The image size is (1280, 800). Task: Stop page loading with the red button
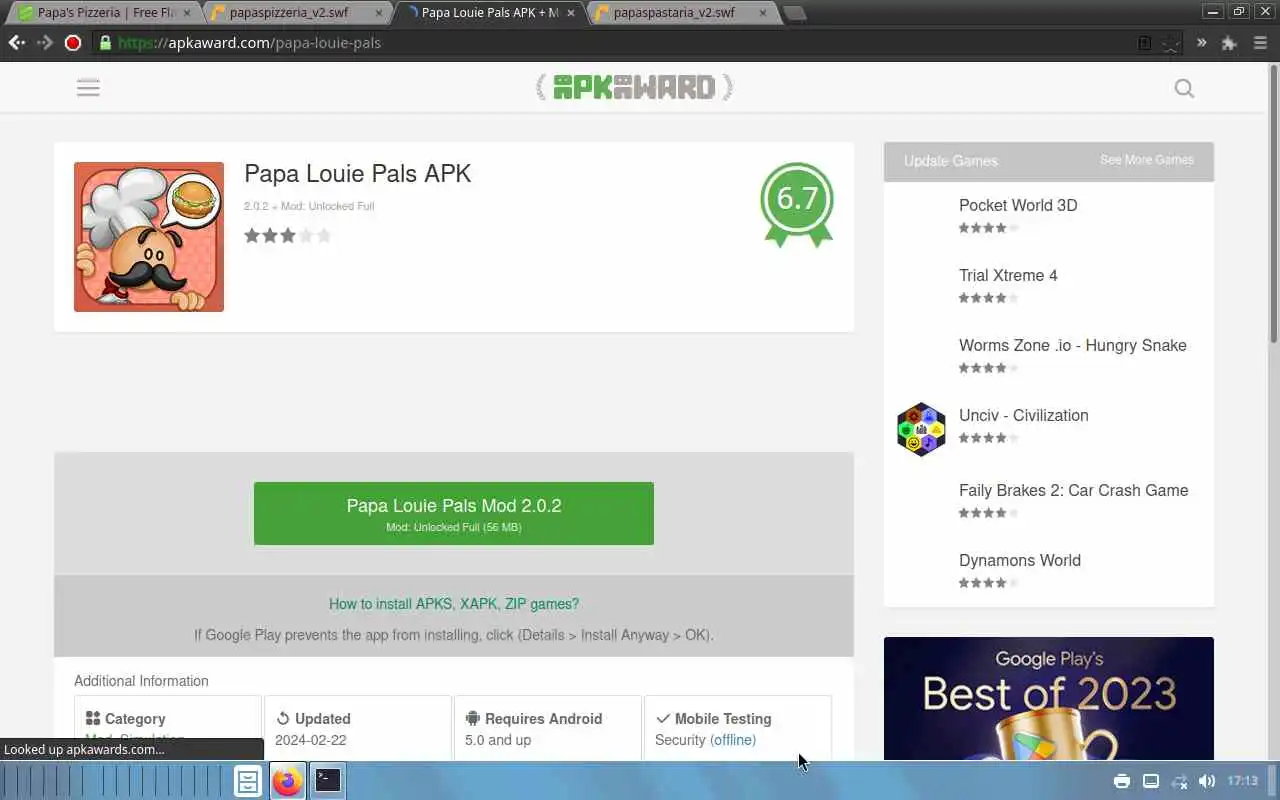pos(73,43)
